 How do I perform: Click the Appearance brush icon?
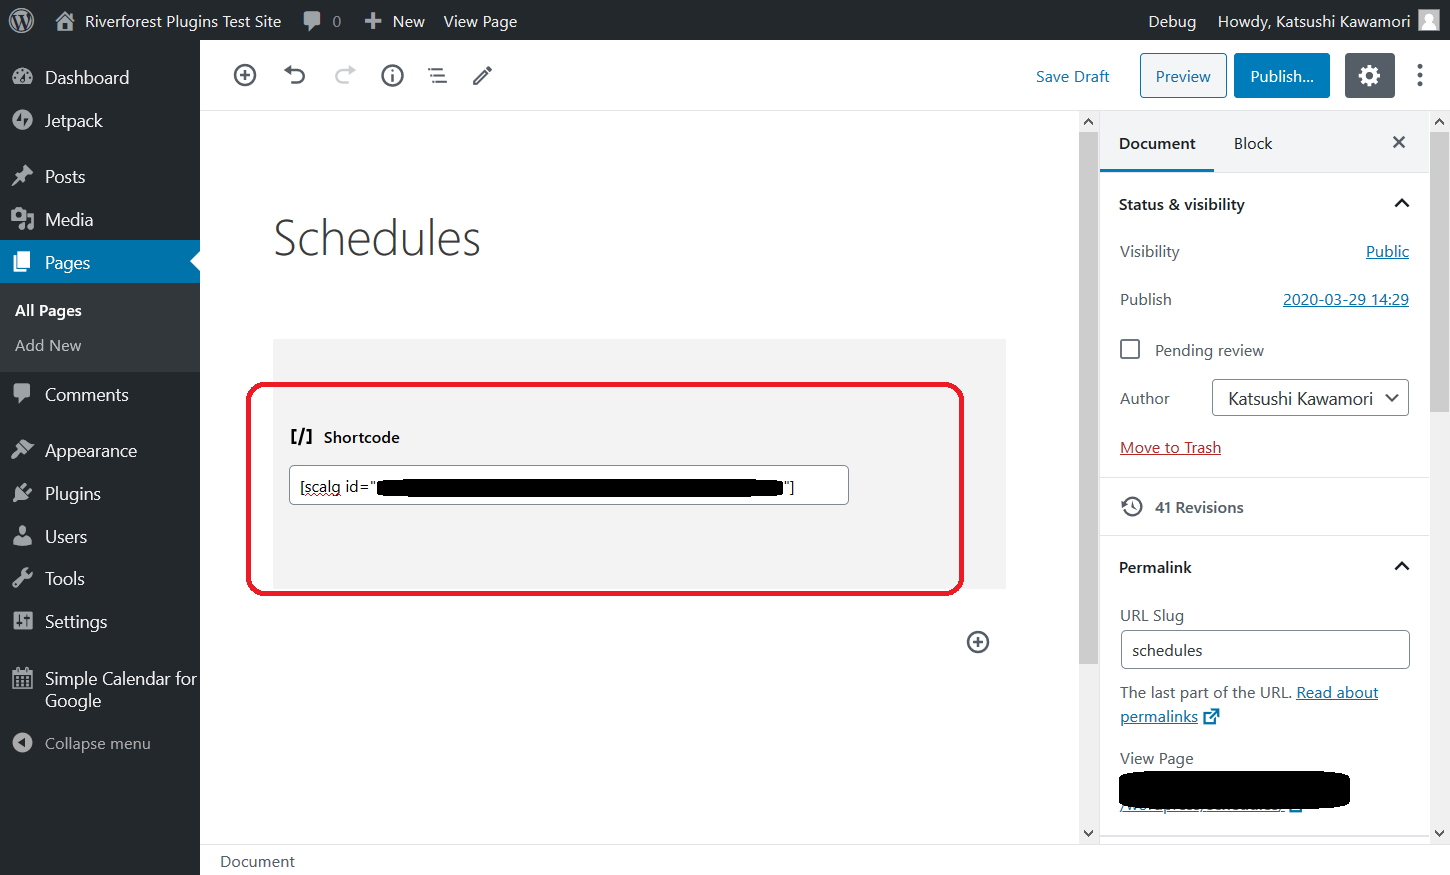coord(22,450)
